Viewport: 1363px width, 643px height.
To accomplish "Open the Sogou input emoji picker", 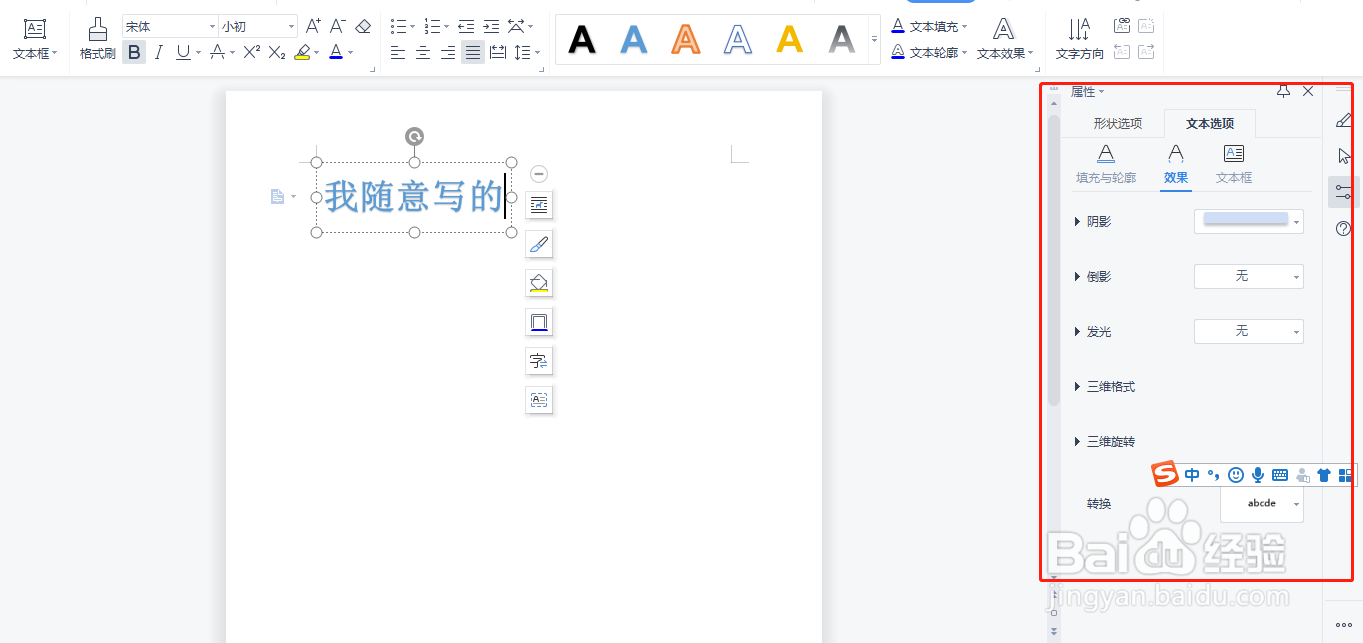I will (x=1236, y=474).
